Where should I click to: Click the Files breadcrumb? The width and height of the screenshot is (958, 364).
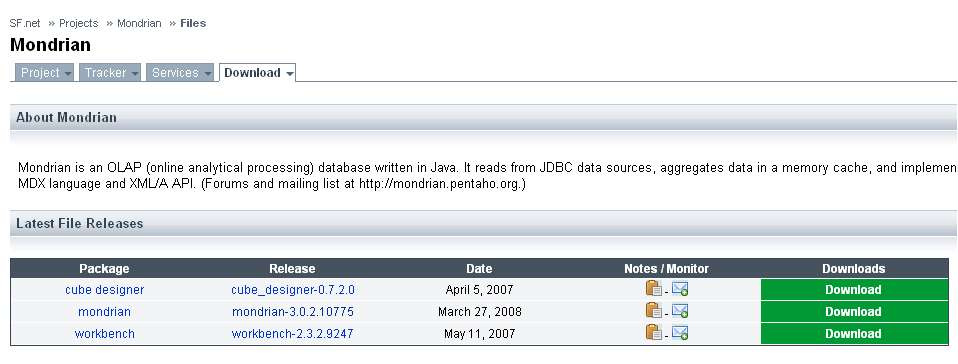(193, 23)
